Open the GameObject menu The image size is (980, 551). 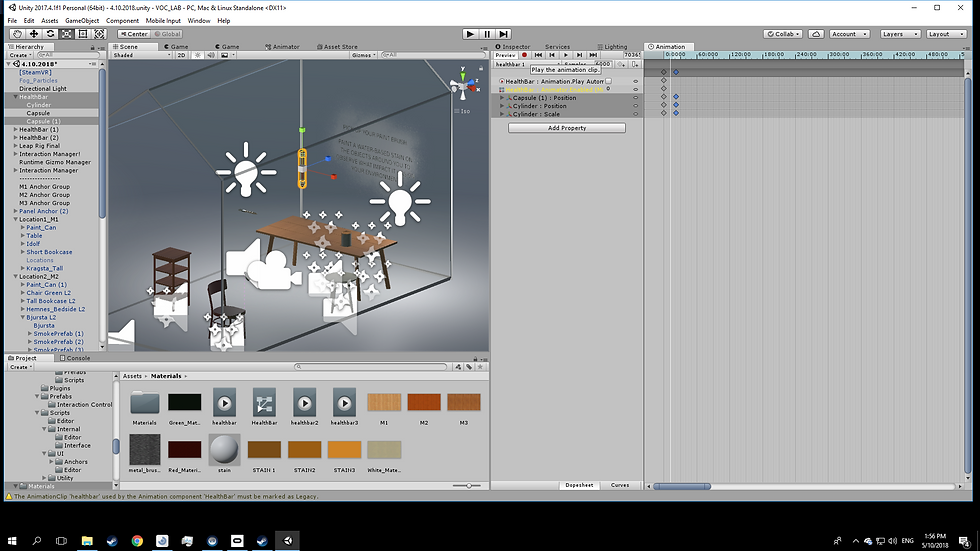click(82, 20)
